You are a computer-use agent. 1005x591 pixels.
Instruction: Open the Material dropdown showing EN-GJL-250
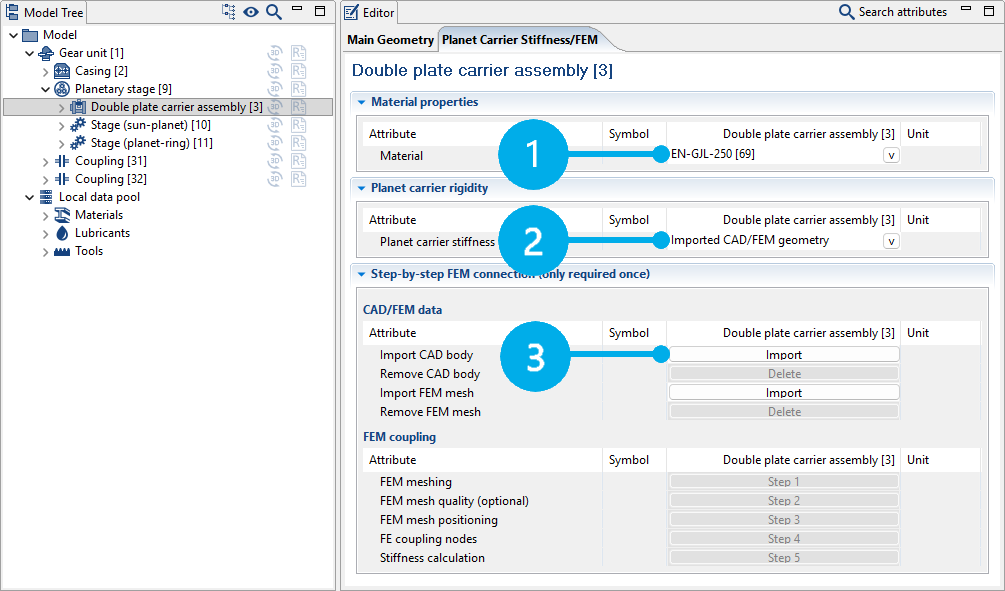[x=891, y=155]
